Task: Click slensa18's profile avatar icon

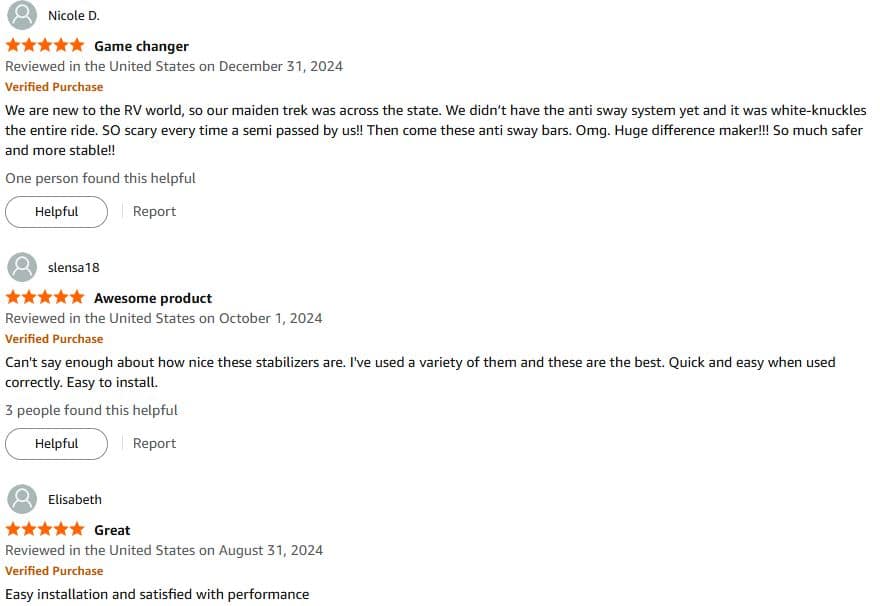Action: 22,267
